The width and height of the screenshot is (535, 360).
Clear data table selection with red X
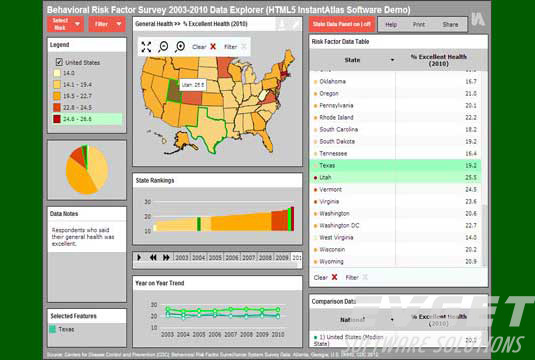click(334, 277)
